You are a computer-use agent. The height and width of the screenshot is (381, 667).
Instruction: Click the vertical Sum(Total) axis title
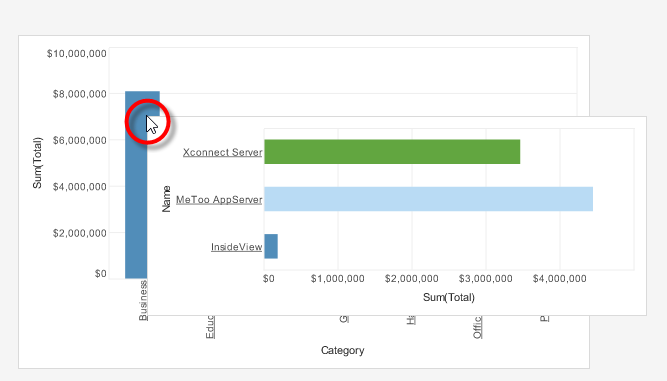(x=37, y=163)
